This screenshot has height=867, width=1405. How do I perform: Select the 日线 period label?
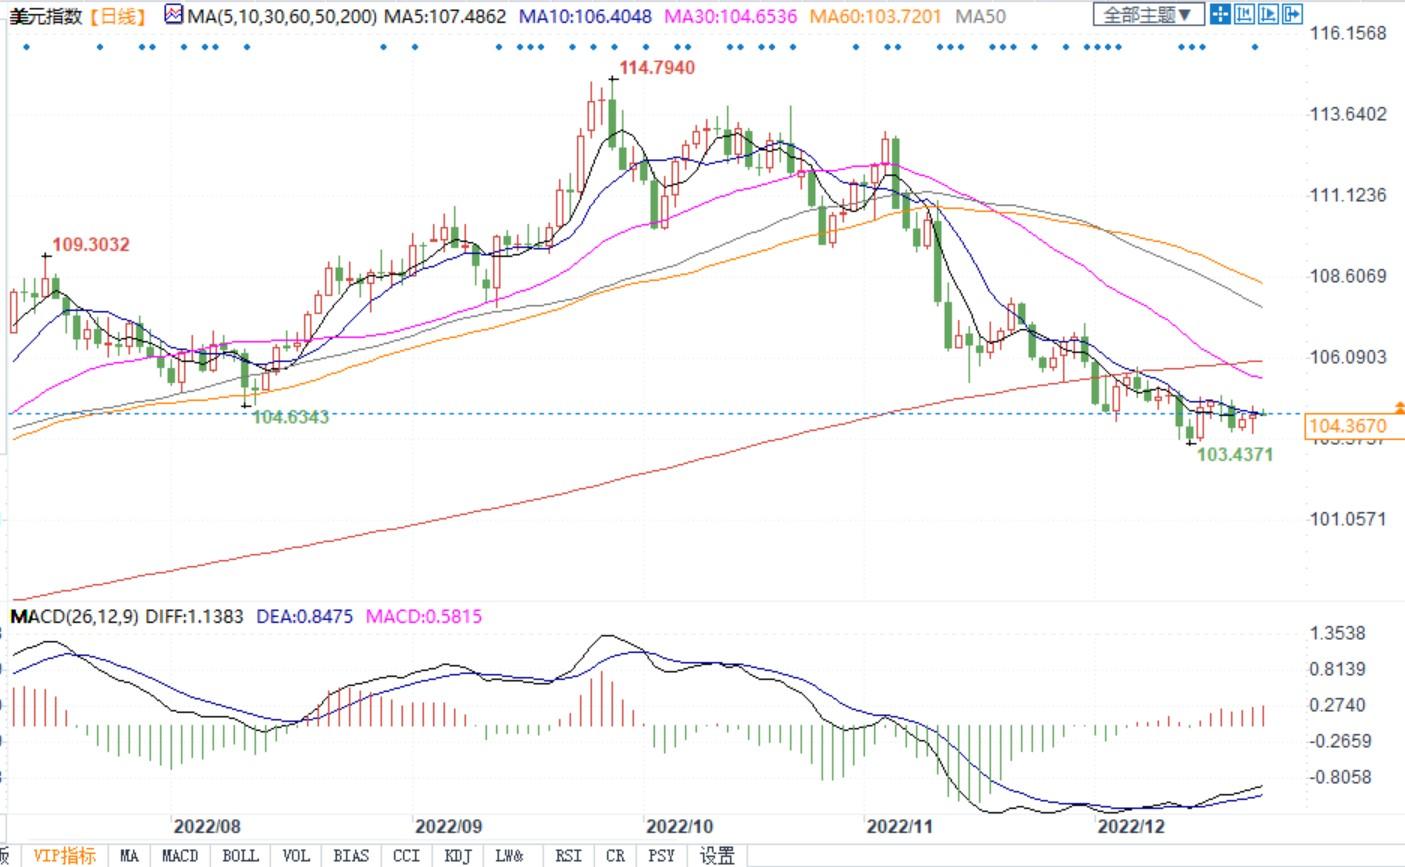coord(117,16)
